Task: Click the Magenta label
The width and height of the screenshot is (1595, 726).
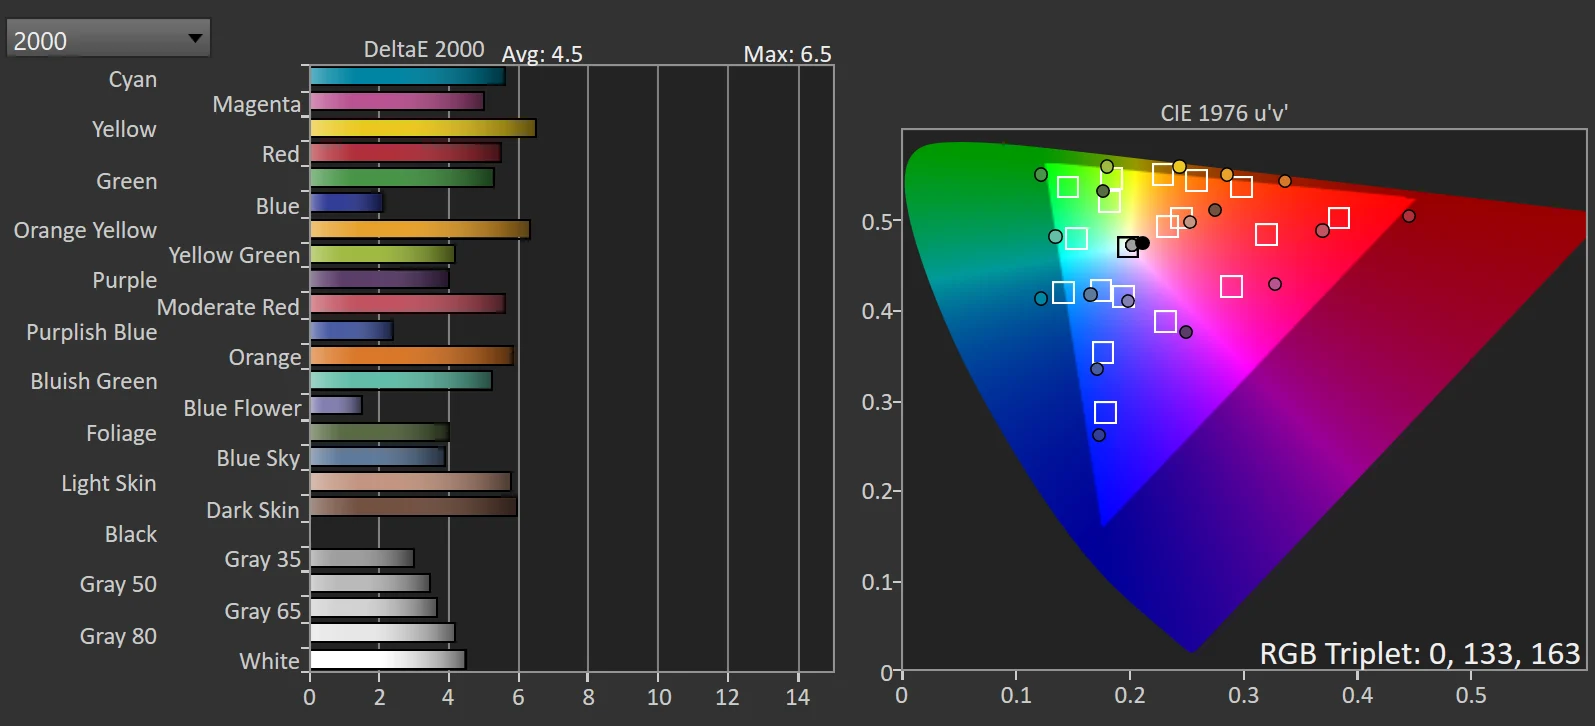Action: (x=256, y=104)
